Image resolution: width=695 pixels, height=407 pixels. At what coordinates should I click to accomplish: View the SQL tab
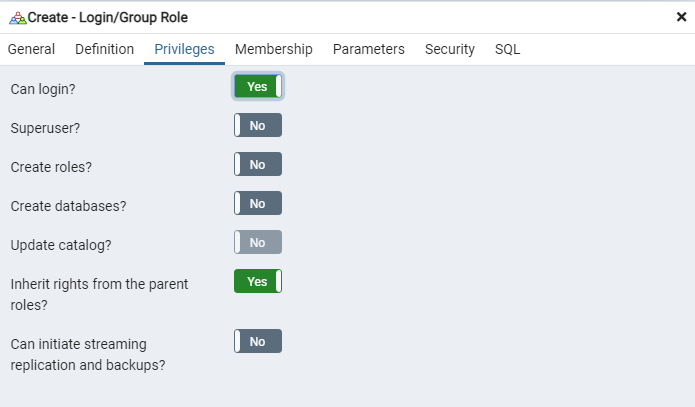[x=507, y=49]
